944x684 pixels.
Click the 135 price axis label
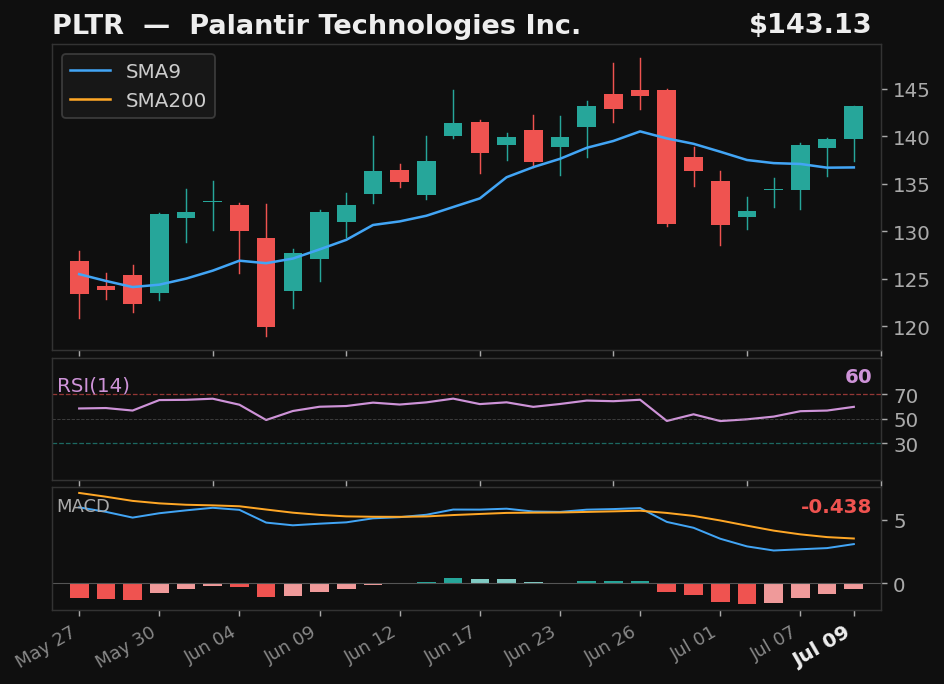tap(911, 185)
